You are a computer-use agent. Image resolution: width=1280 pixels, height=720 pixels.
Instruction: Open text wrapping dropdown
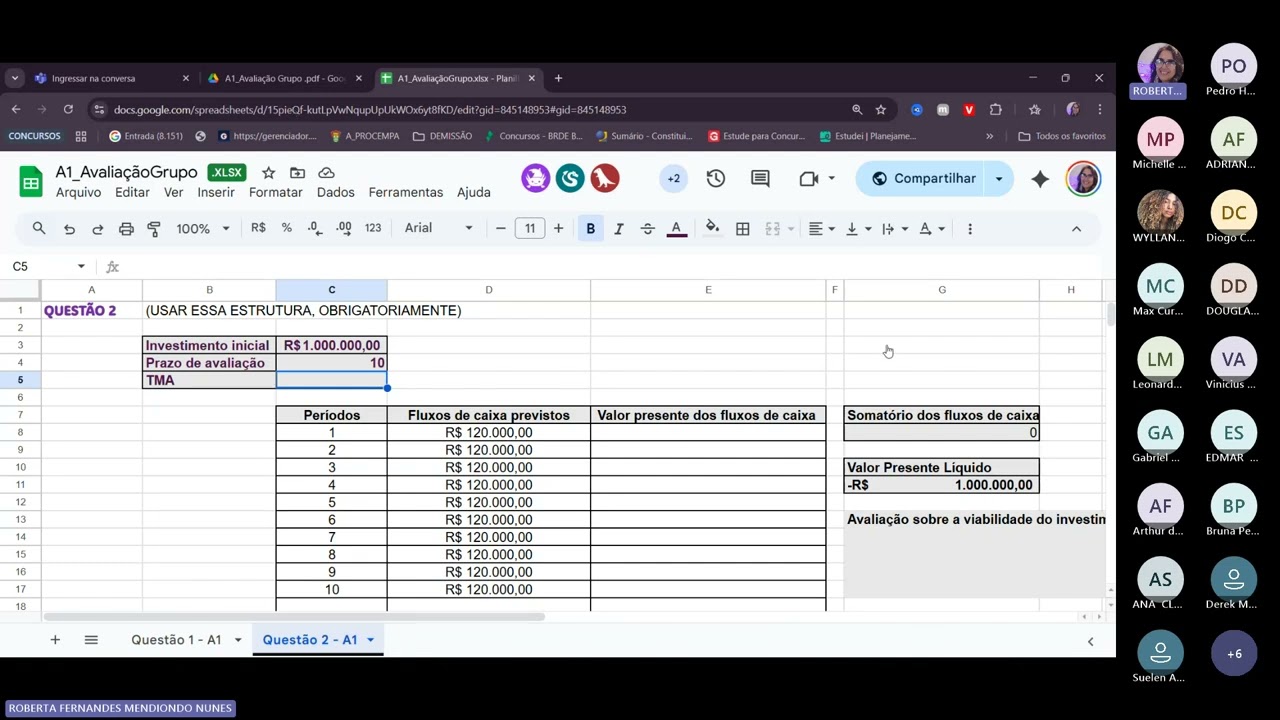coord(894,229)
